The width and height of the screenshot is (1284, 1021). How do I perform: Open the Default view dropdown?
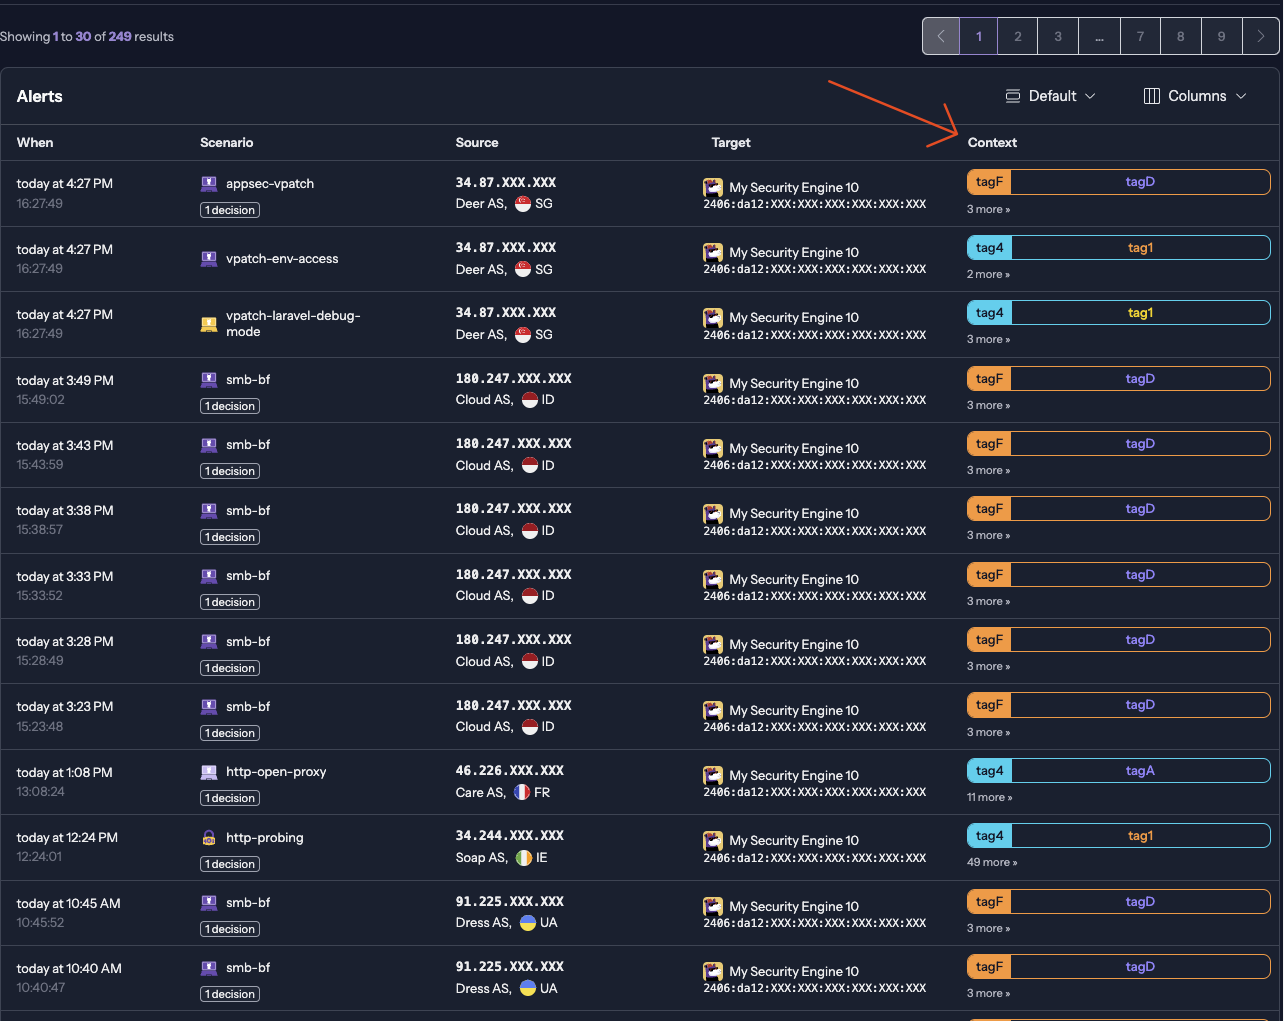pos(1051,96)
